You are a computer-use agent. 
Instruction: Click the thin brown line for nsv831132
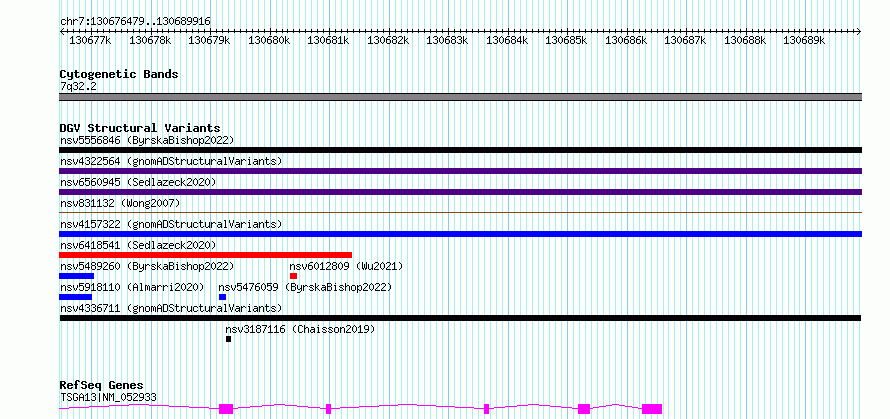460,212
